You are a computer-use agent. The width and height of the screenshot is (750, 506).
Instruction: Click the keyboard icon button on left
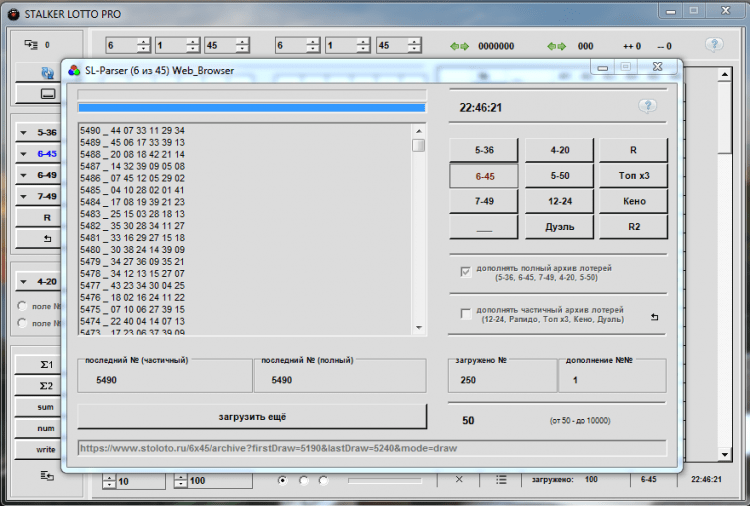[47, 93]
